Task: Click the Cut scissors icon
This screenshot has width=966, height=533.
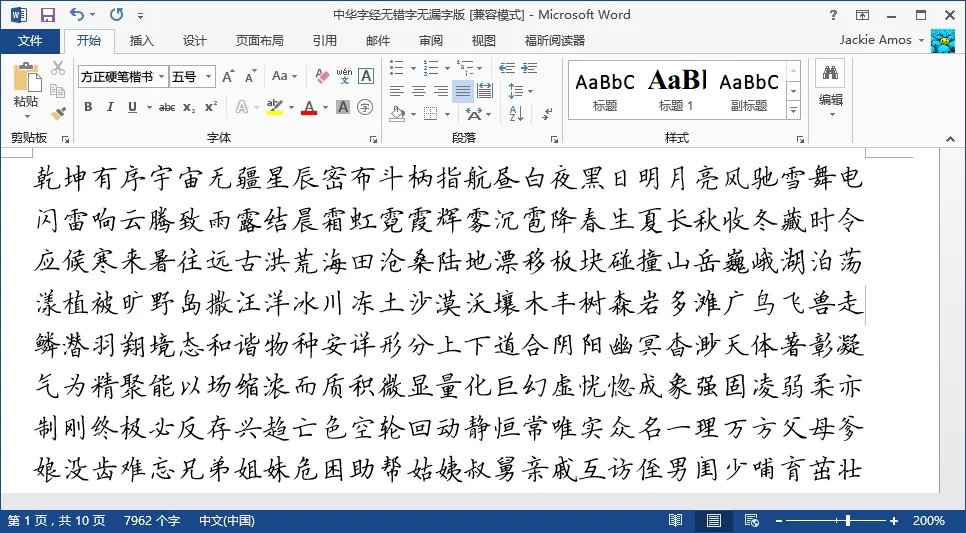Action: (x=59, y=68)
